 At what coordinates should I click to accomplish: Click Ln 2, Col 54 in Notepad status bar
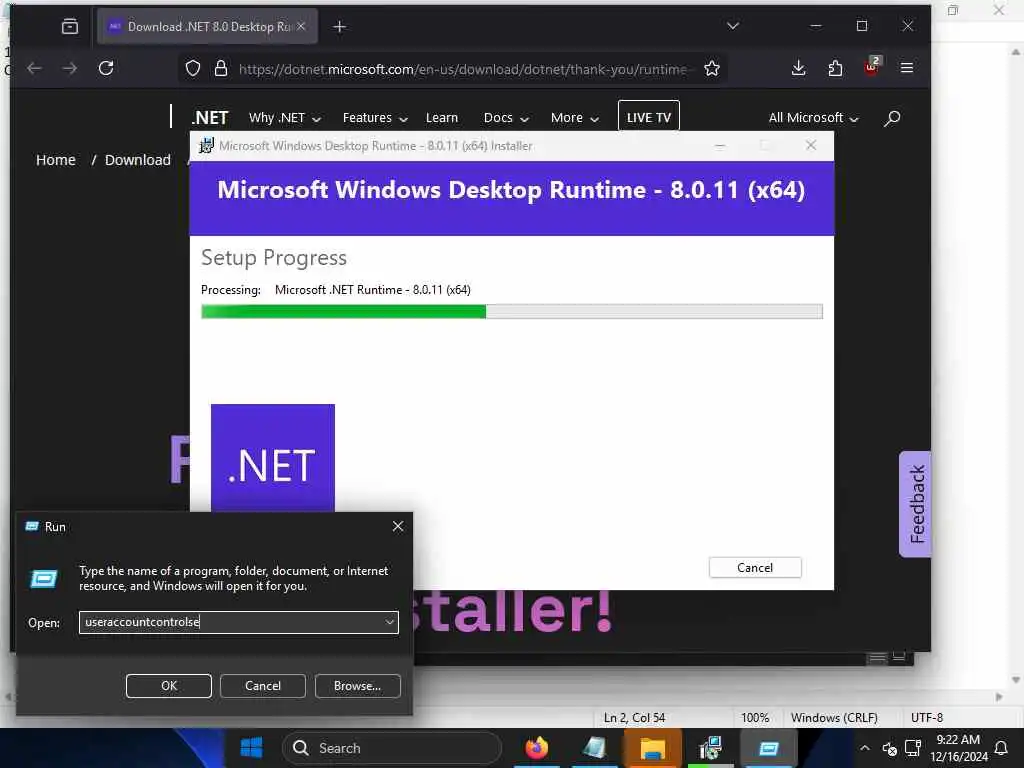click(x=634, y=718)
